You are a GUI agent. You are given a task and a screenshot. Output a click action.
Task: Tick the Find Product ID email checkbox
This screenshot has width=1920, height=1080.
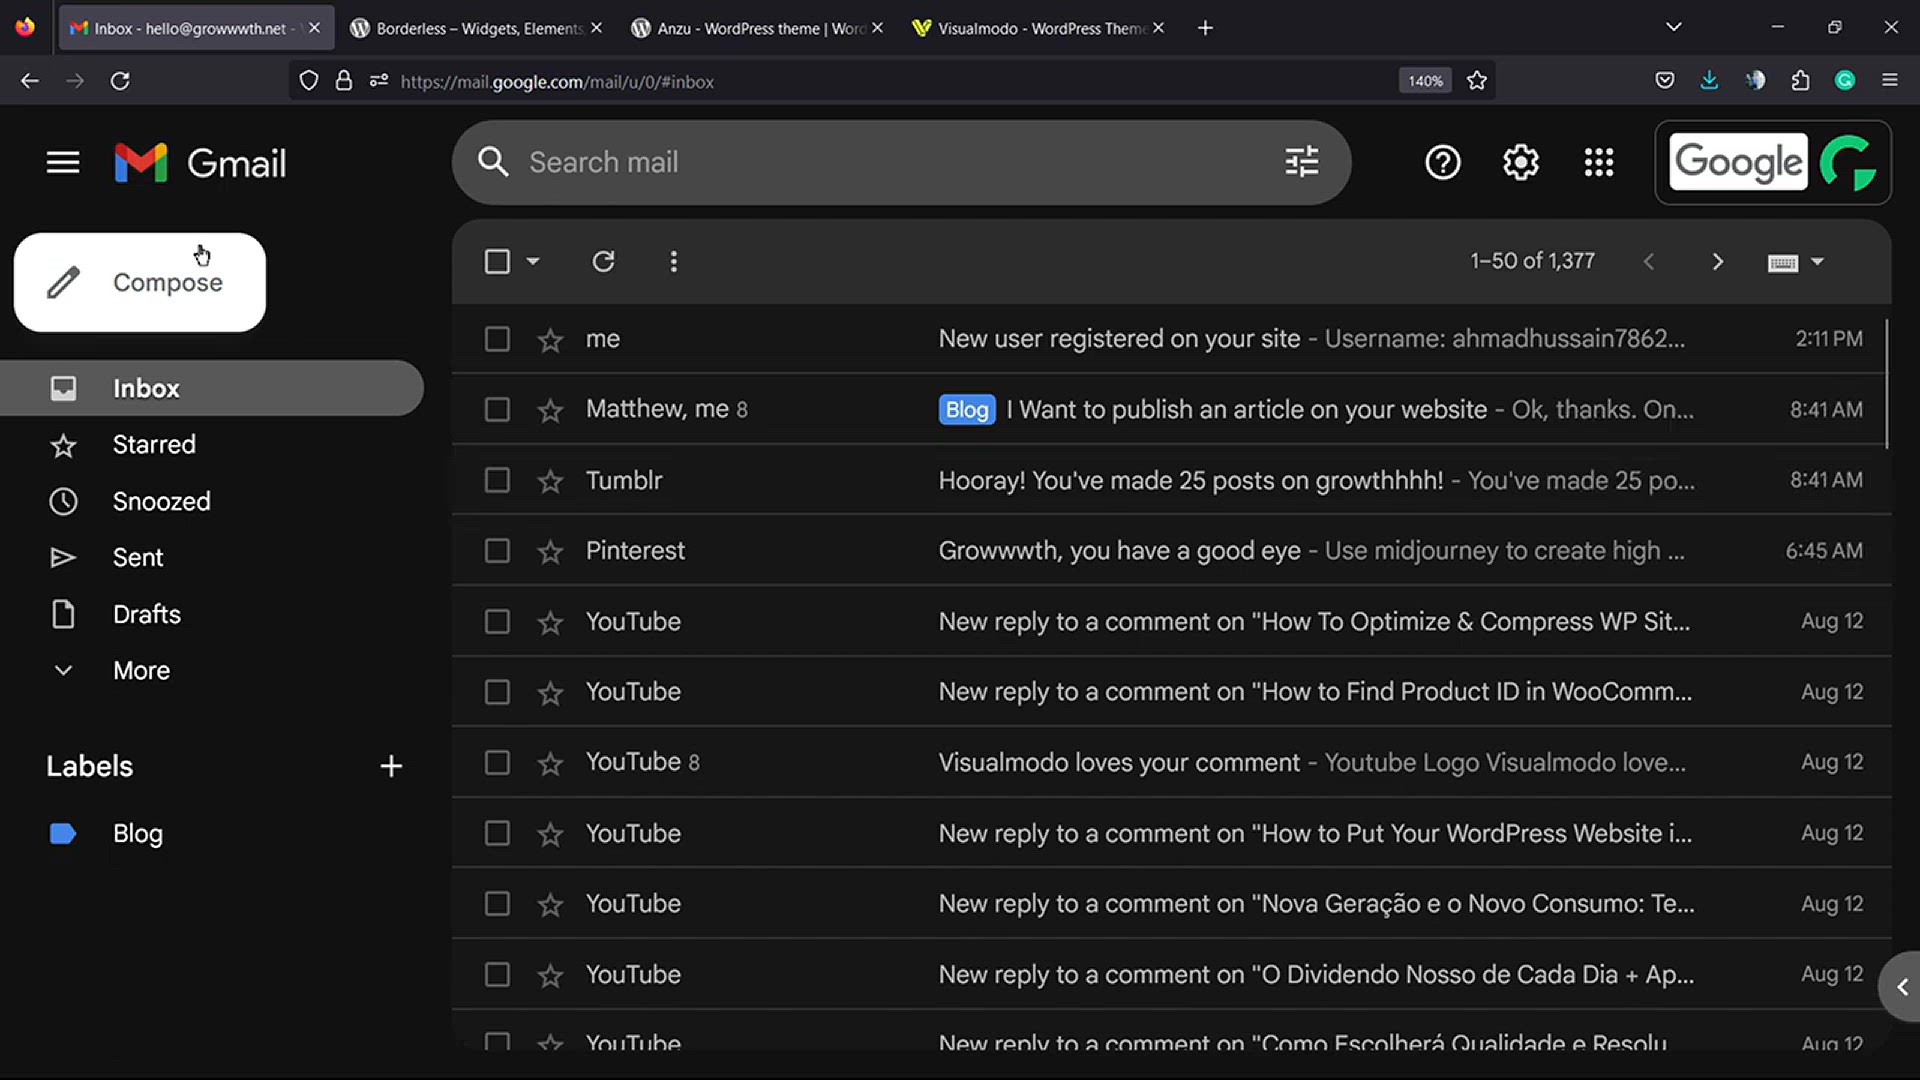click(497, 692)
